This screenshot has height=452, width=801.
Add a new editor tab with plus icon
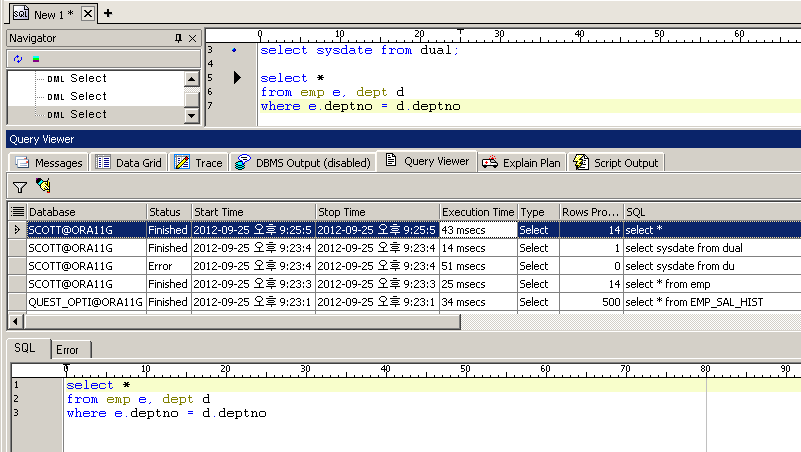[x=108, y=13]
